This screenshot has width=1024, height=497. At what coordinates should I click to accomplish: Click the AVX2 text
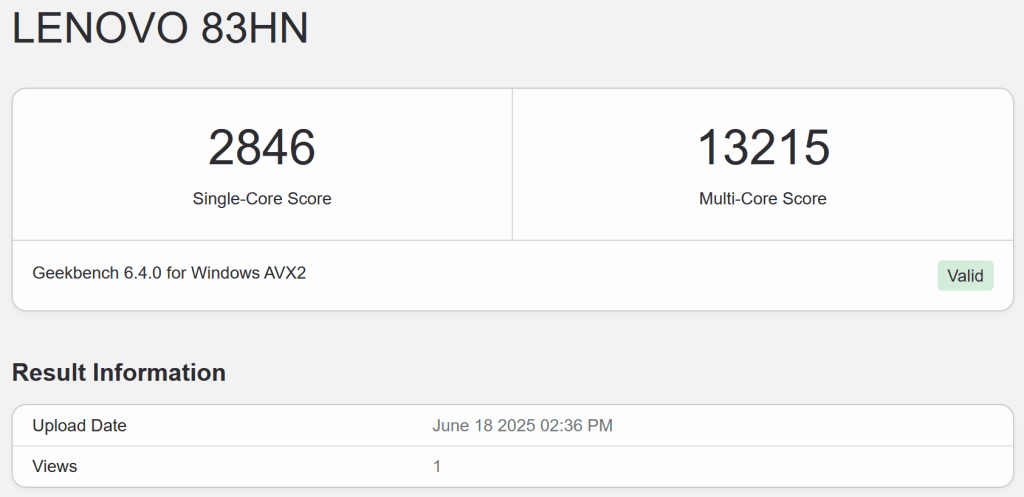coord(287,272)
